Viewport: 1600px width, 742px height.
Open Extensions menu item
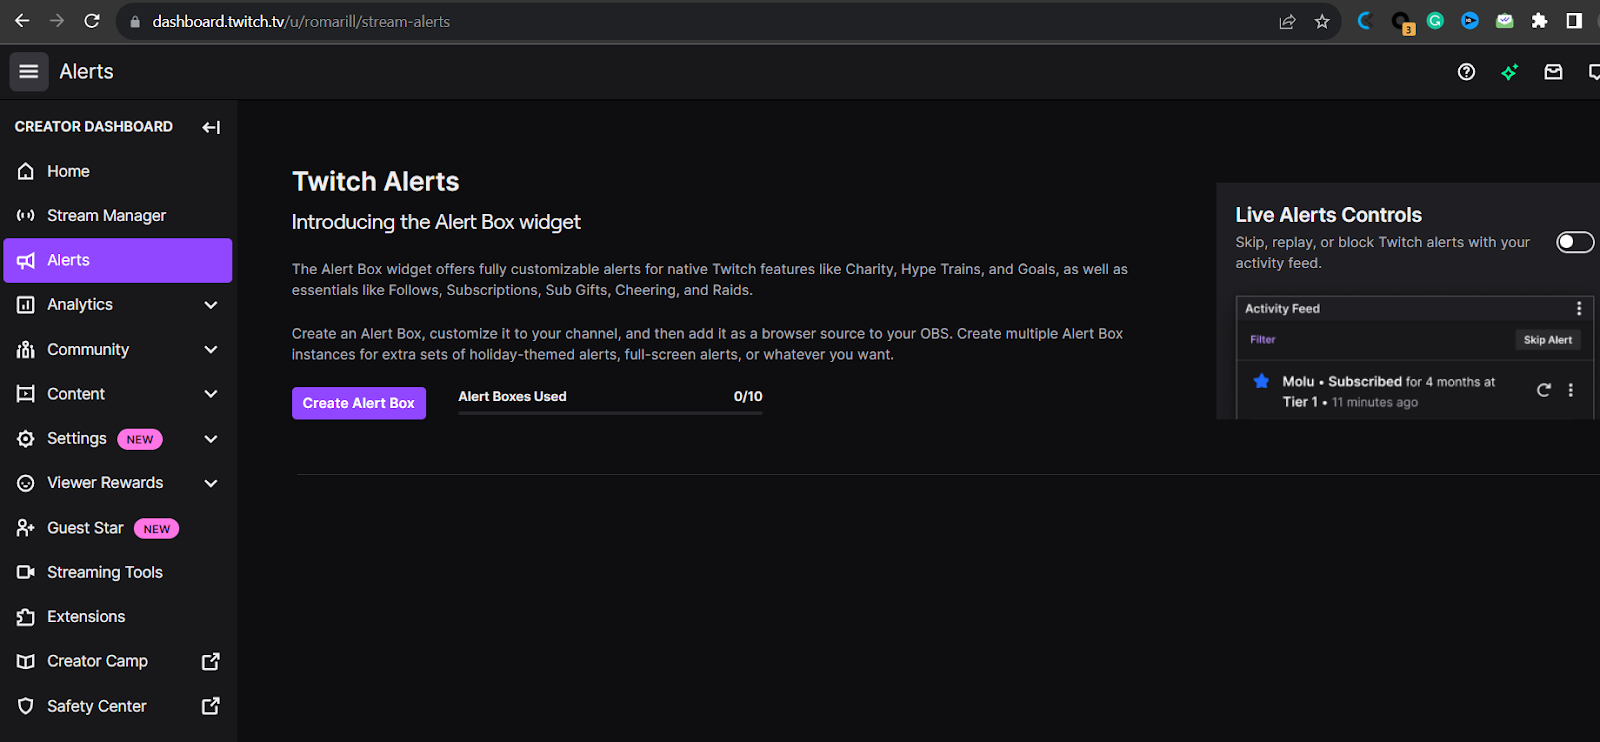(118, 617)
